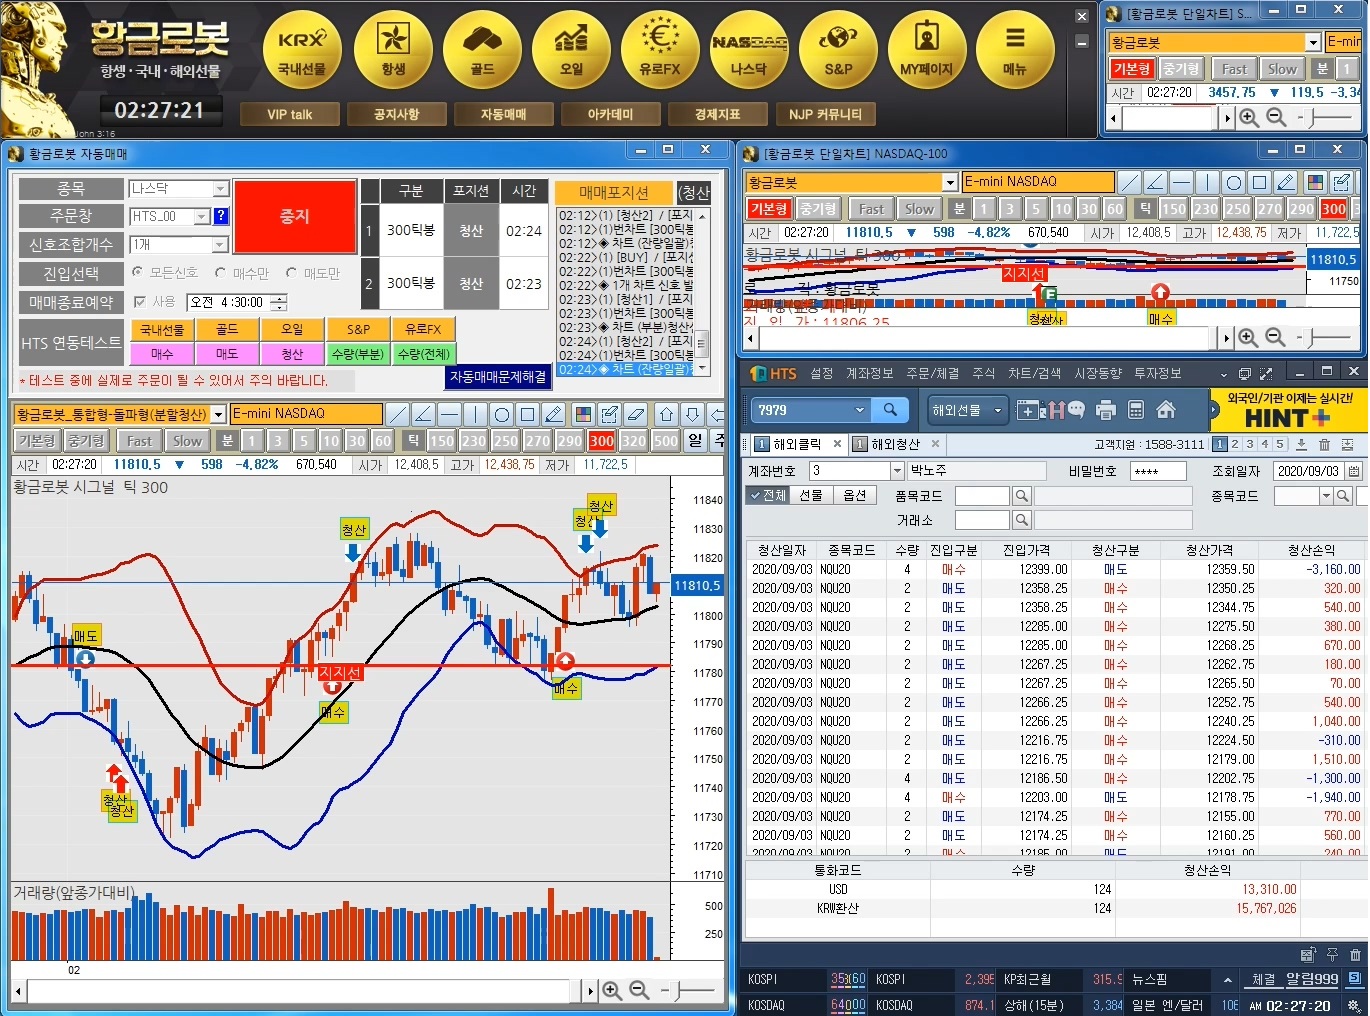1370x1016 pixels.
Task: Open the KRX 국내선물 gold circle icon
Action: coord(302,50)
